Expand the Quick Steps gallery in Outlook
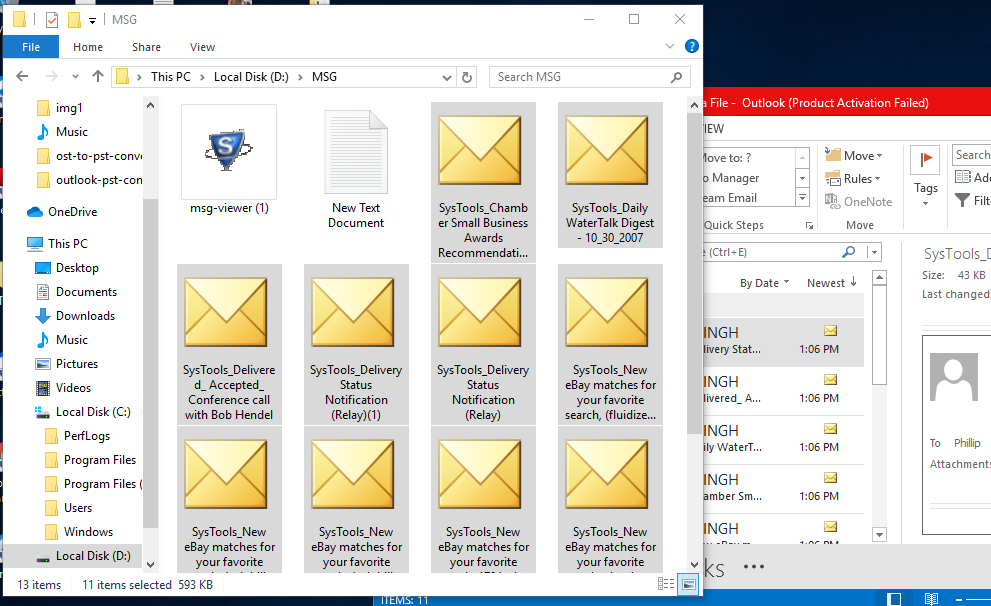Viewport: 991px width, 606px height. pos(802,198)
